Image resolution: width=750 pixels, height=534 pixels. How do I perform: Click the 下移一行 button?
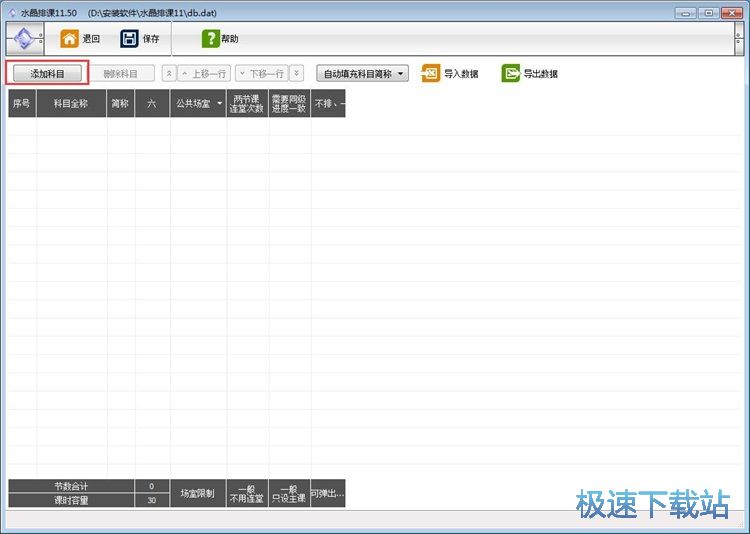pyautogui.click(x=262, y=74)
